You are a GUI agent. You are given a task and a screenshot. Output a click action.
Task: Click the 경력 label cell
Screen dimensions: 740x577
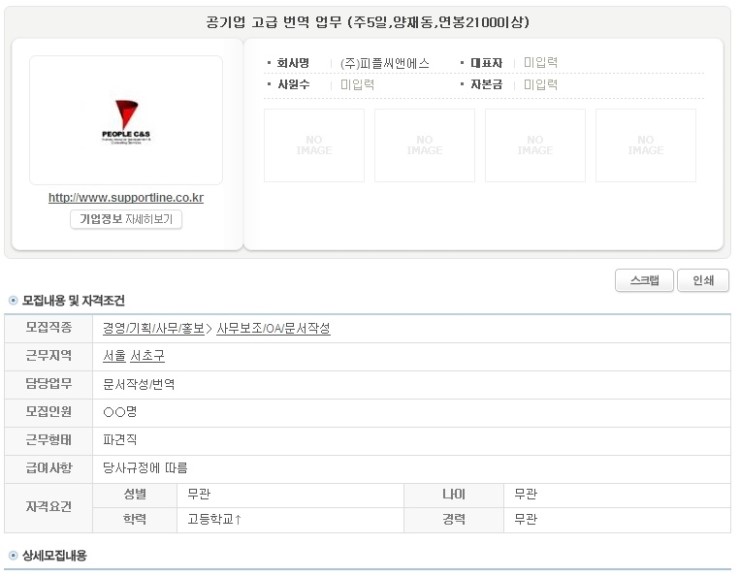click(454, 520)
